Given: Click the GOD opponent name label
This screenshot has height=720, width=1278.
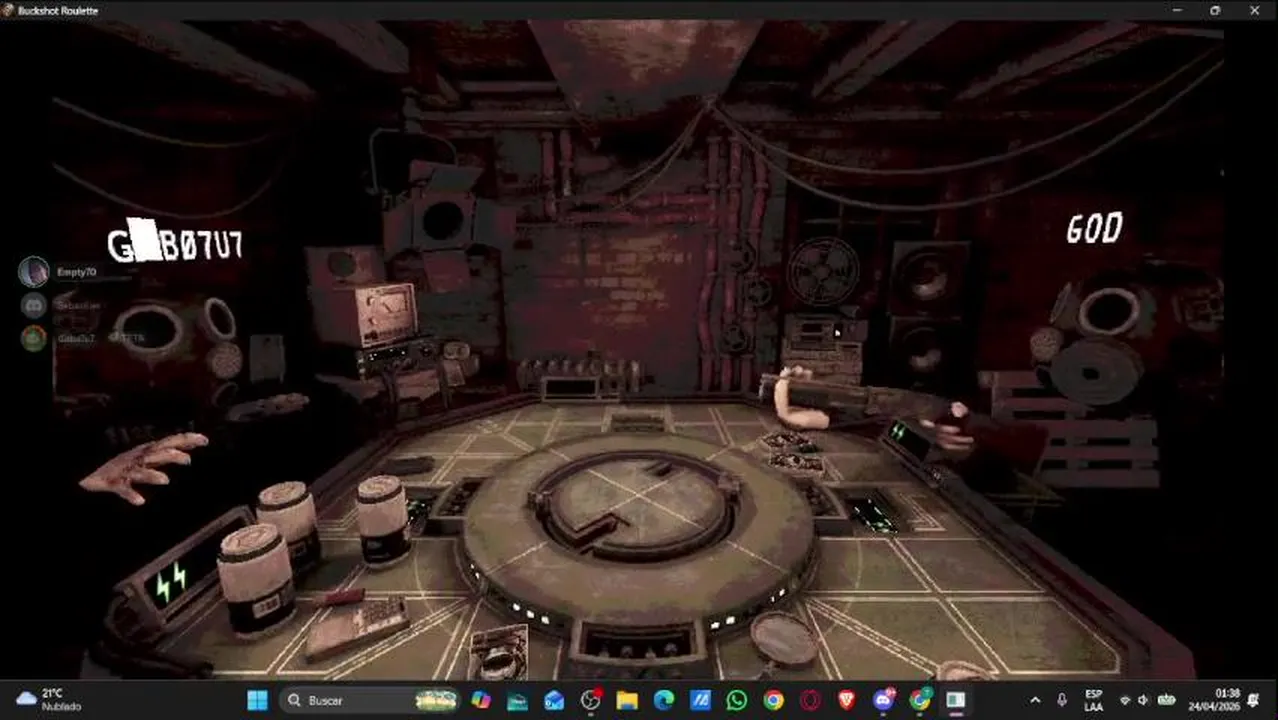Looking at the screenshot, I should pyautogui.click(x=1094, y=229).
